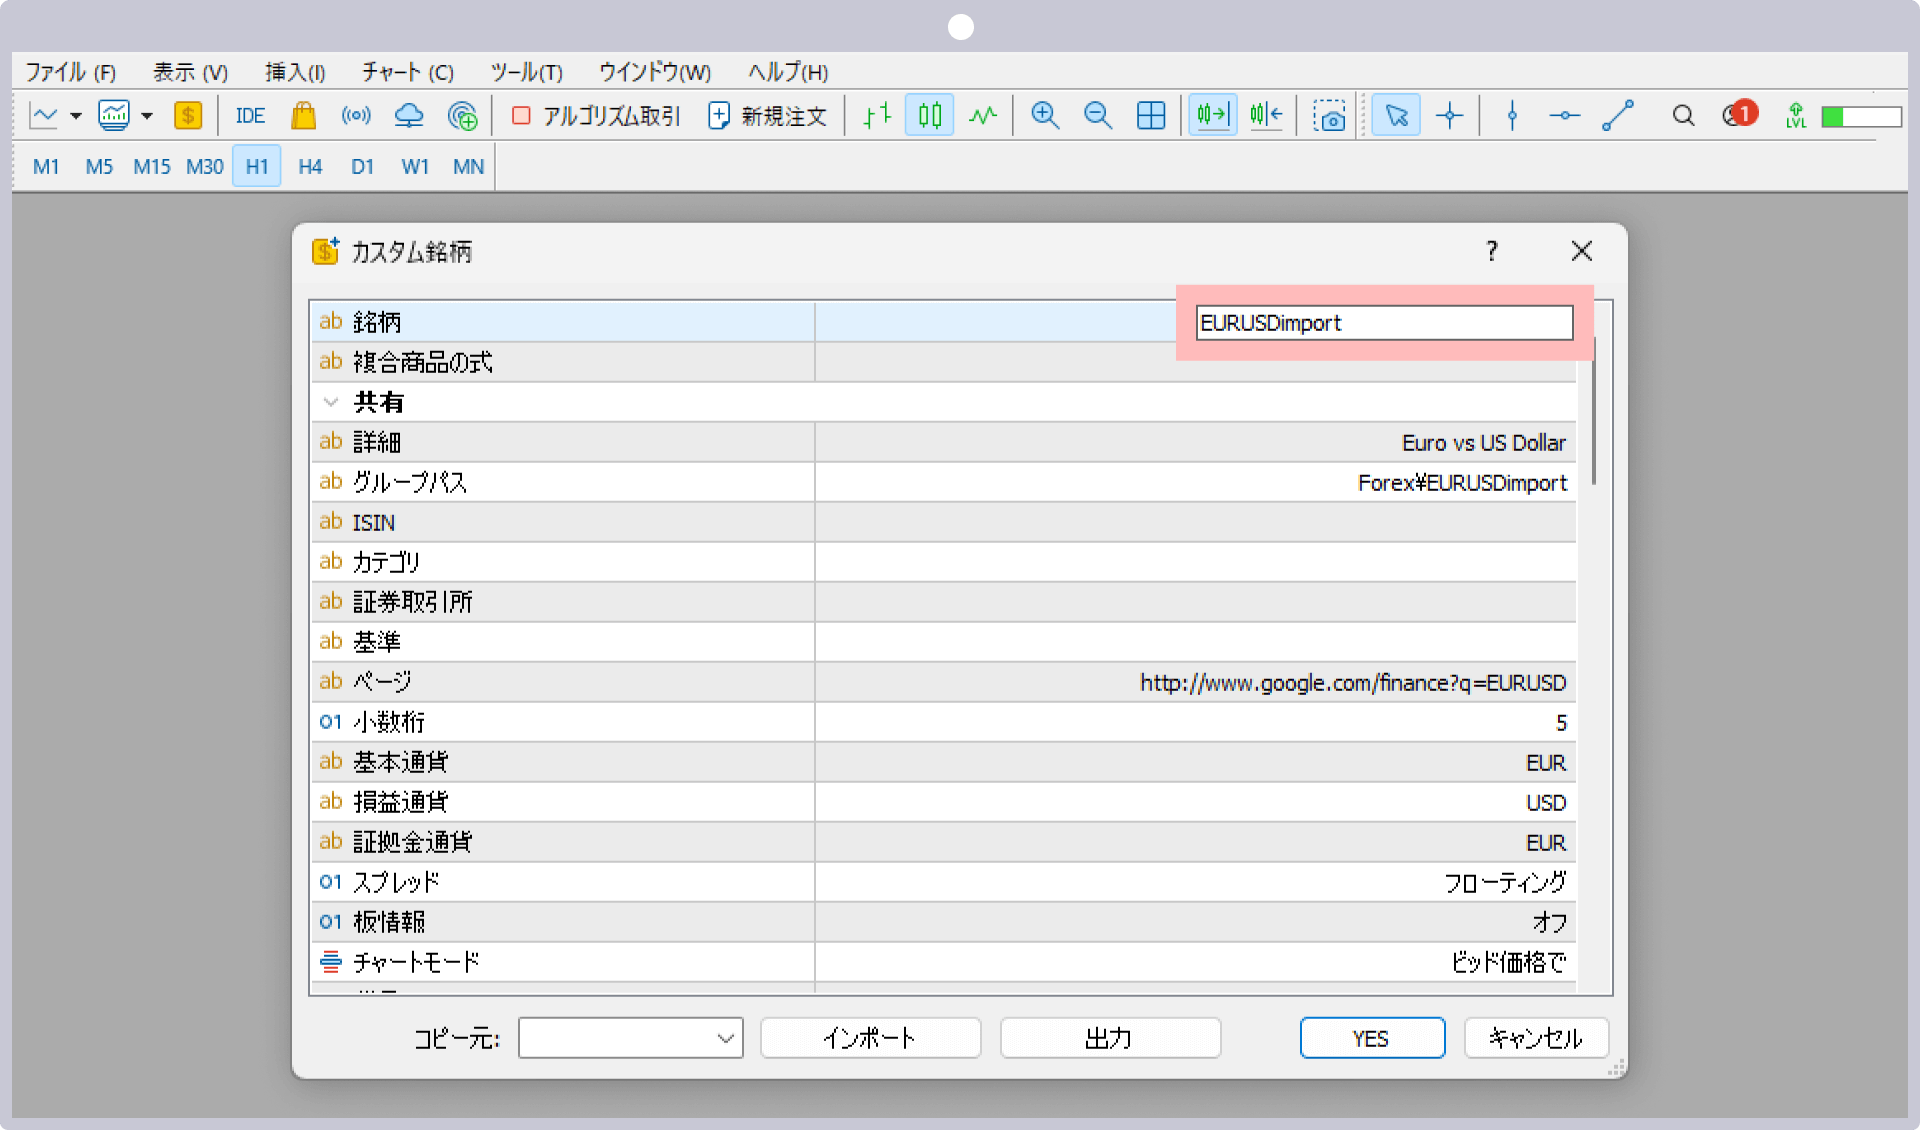The image size is (1920, 1130).
Task: Launch the IDE MetaEditor
Action: tap(250, 116)
